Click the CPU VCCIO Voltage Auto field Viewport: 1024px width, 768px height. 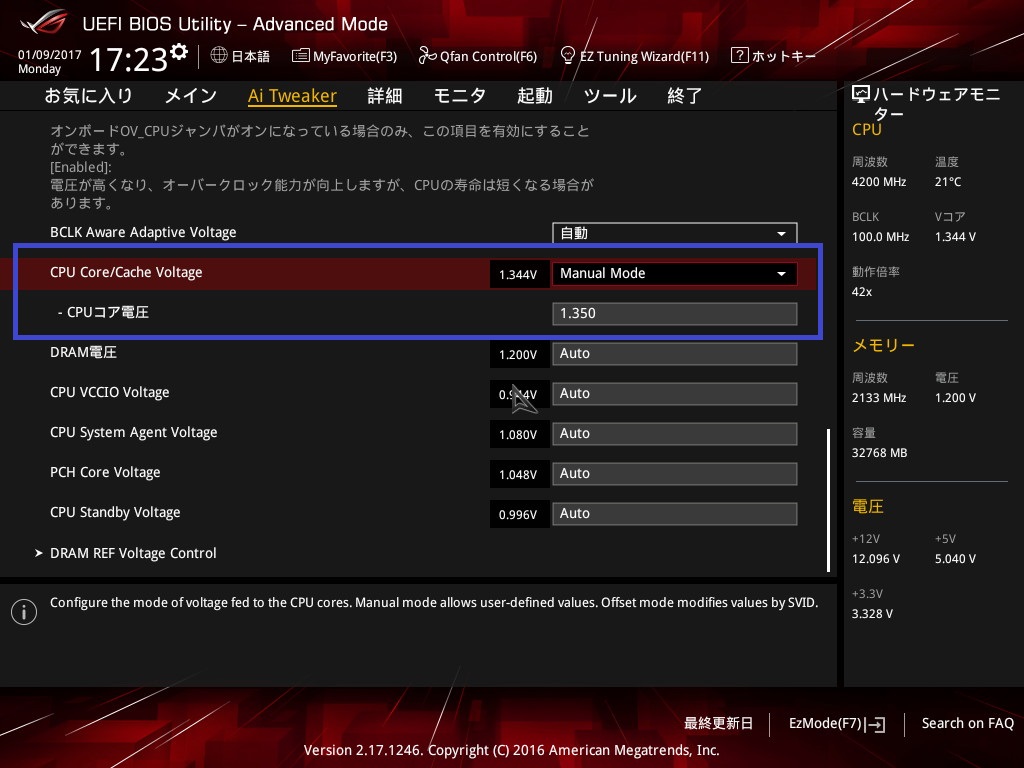click(x=675, y=394)
